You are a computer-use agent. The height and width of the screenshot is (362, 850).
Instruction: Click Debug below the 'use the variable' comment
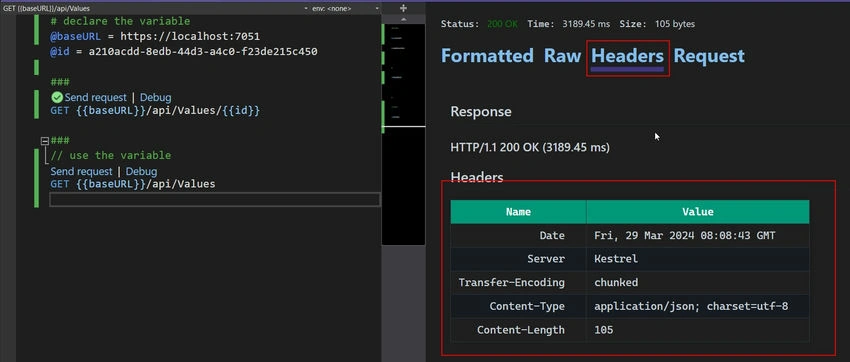click(x=141, y=171)
